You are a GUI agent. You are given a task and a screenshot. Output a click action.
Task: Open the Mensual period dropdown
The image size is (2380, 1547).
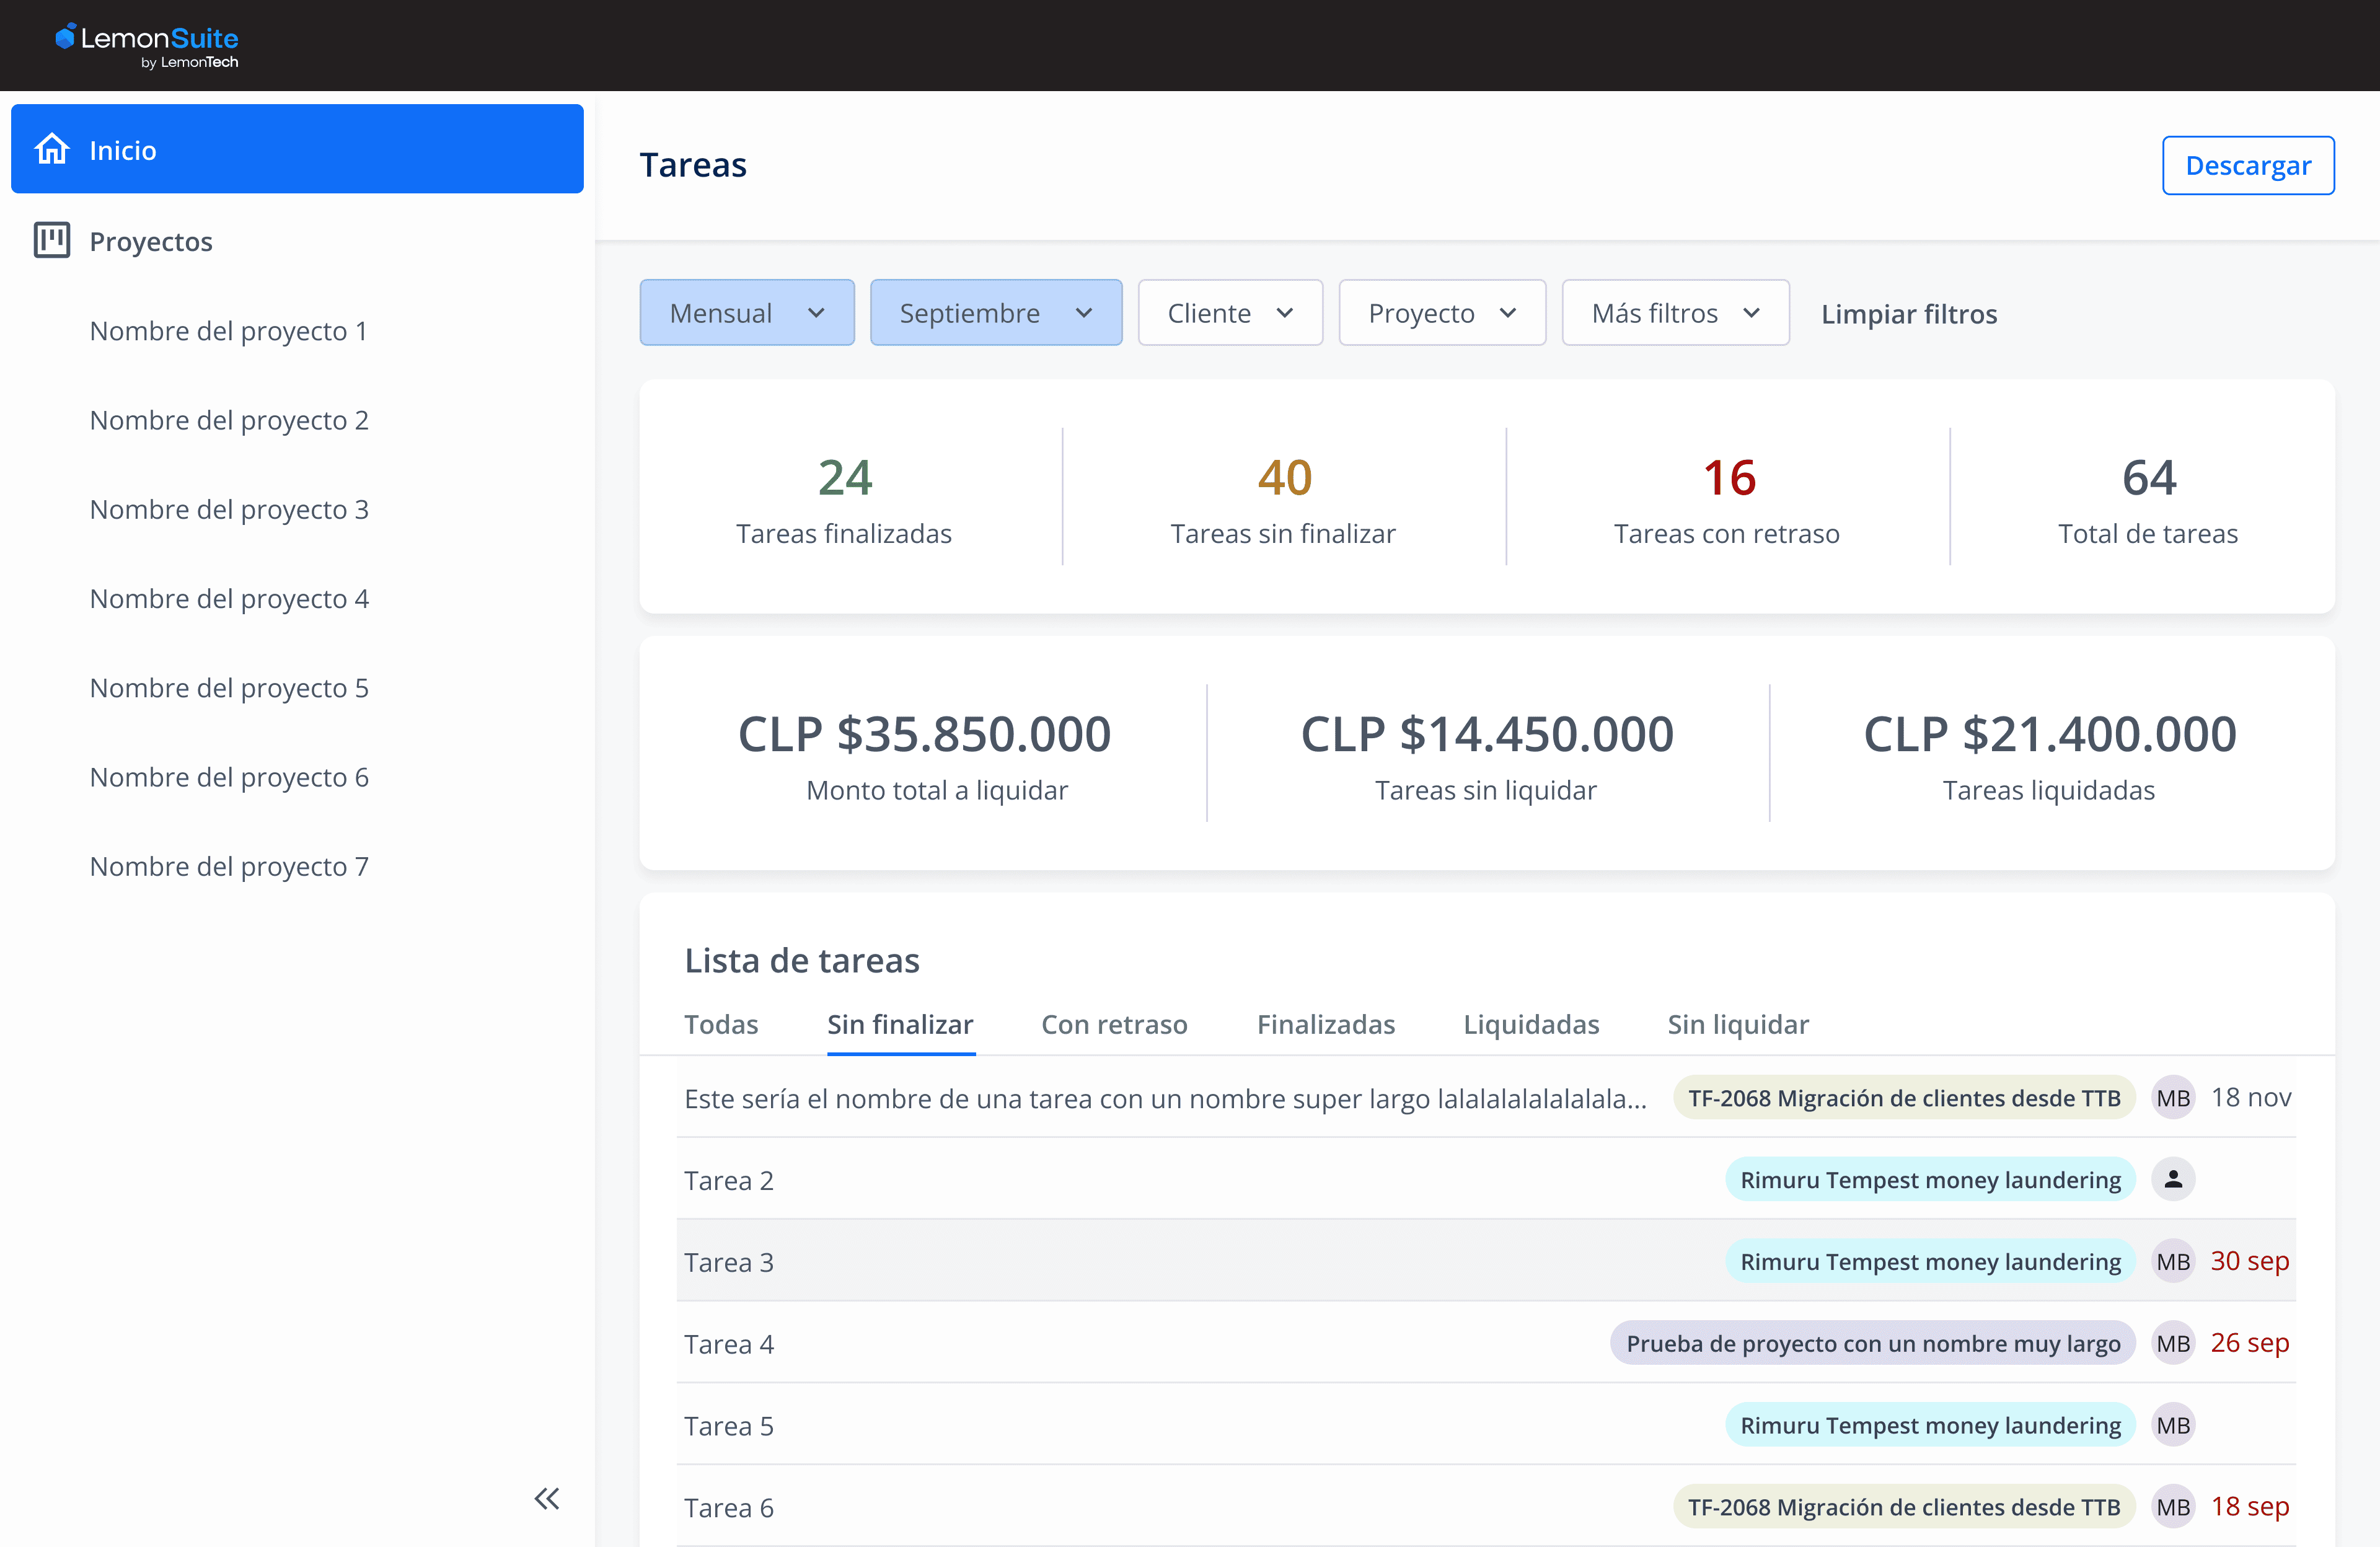coord(747,313)
